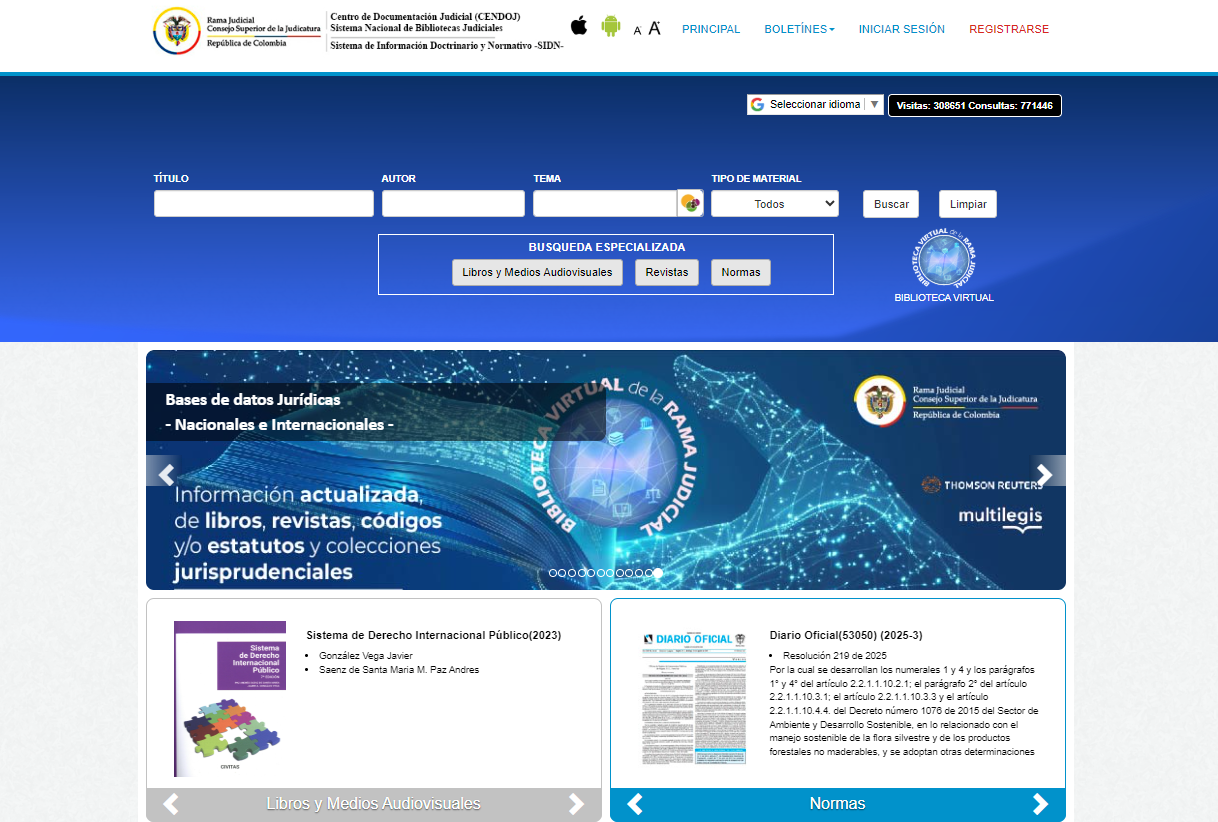This screenshot has height=822, width=1218.
Task: Open Iniciar Sesión from top menu
Action: [x=902, y=29]
